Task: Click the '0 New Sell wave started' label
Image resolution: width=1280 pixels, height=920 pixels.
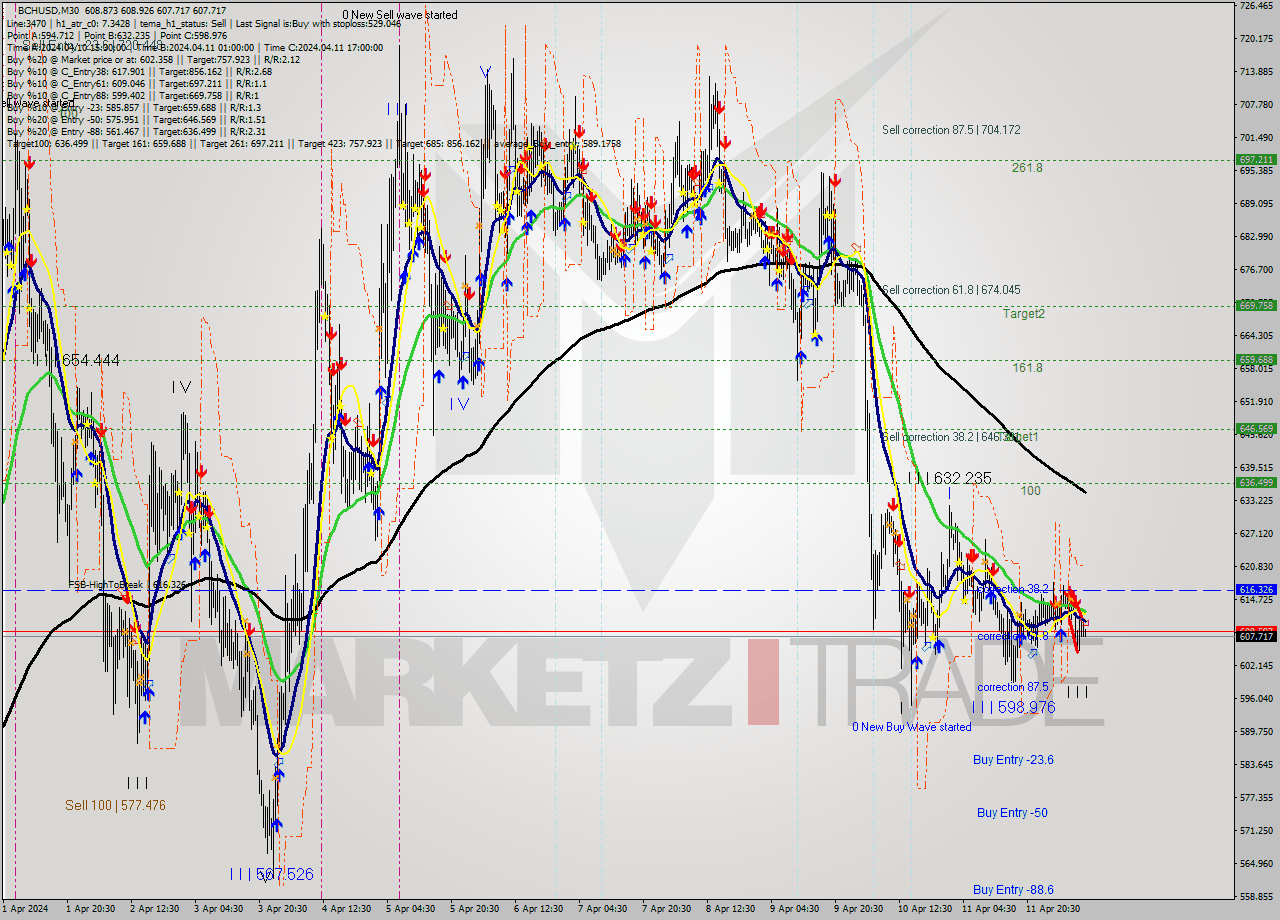Action: tap(400, 15)
